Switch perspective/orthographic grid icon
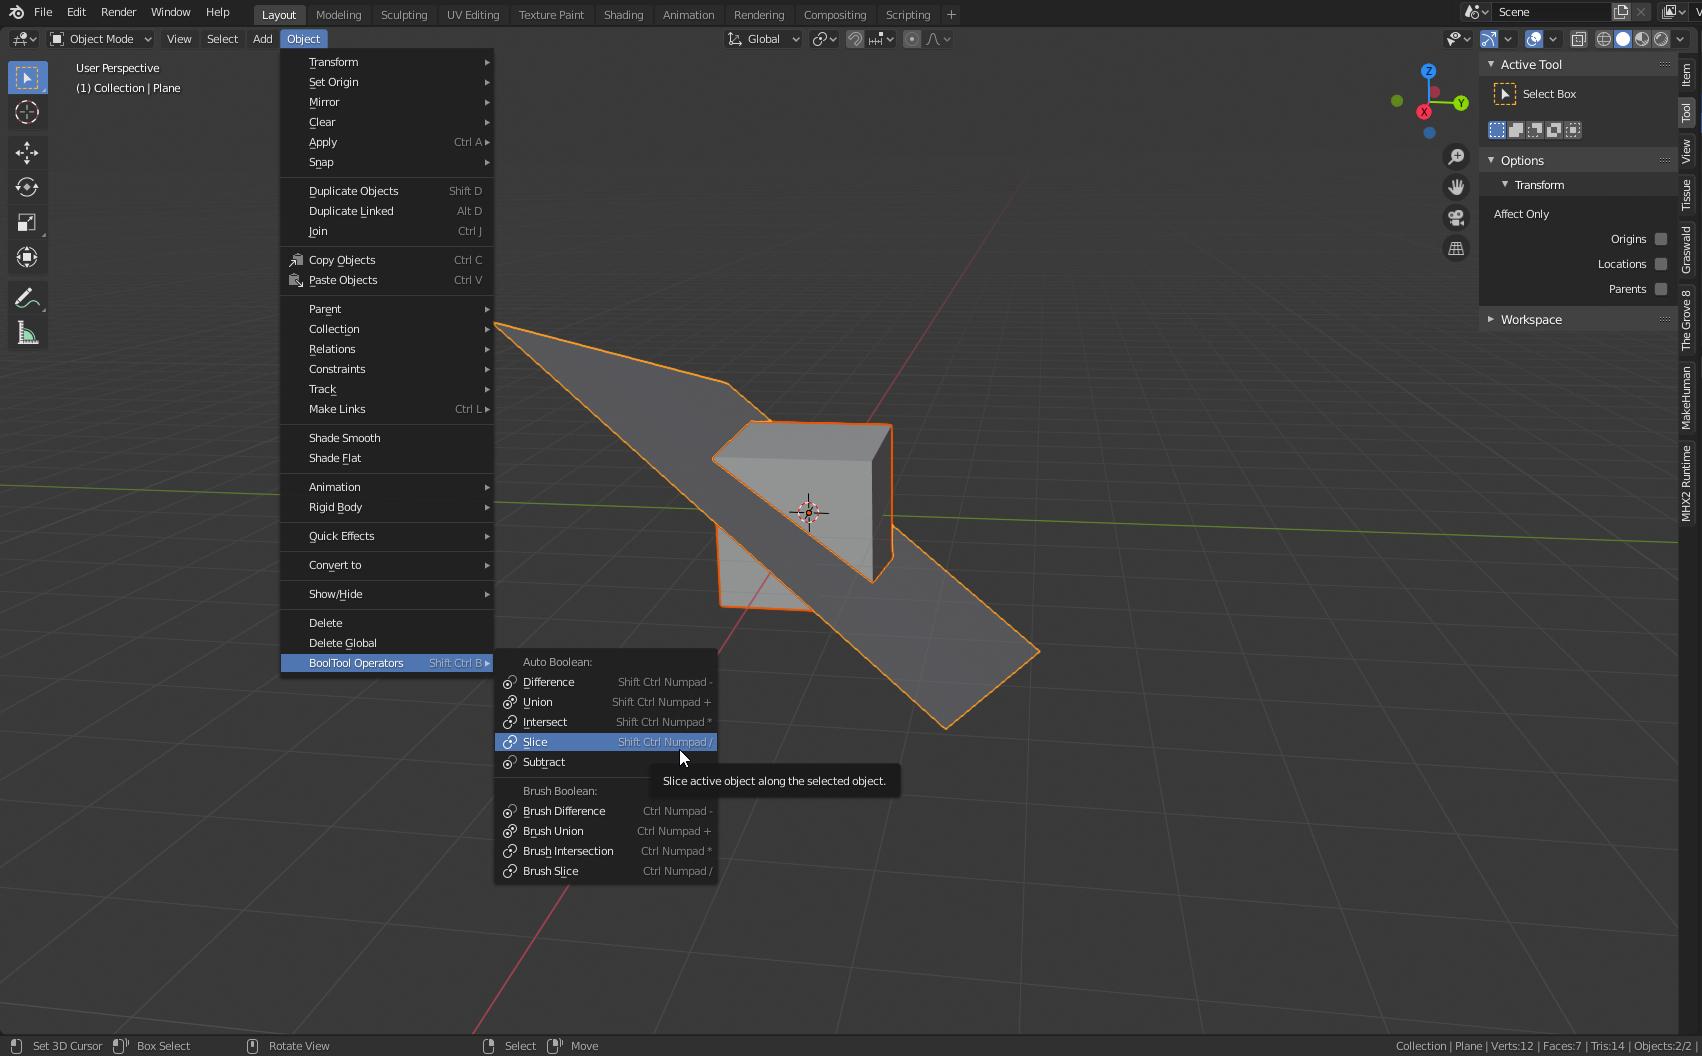This screenshot has width=1702, height=1056. coord(1456,248)
